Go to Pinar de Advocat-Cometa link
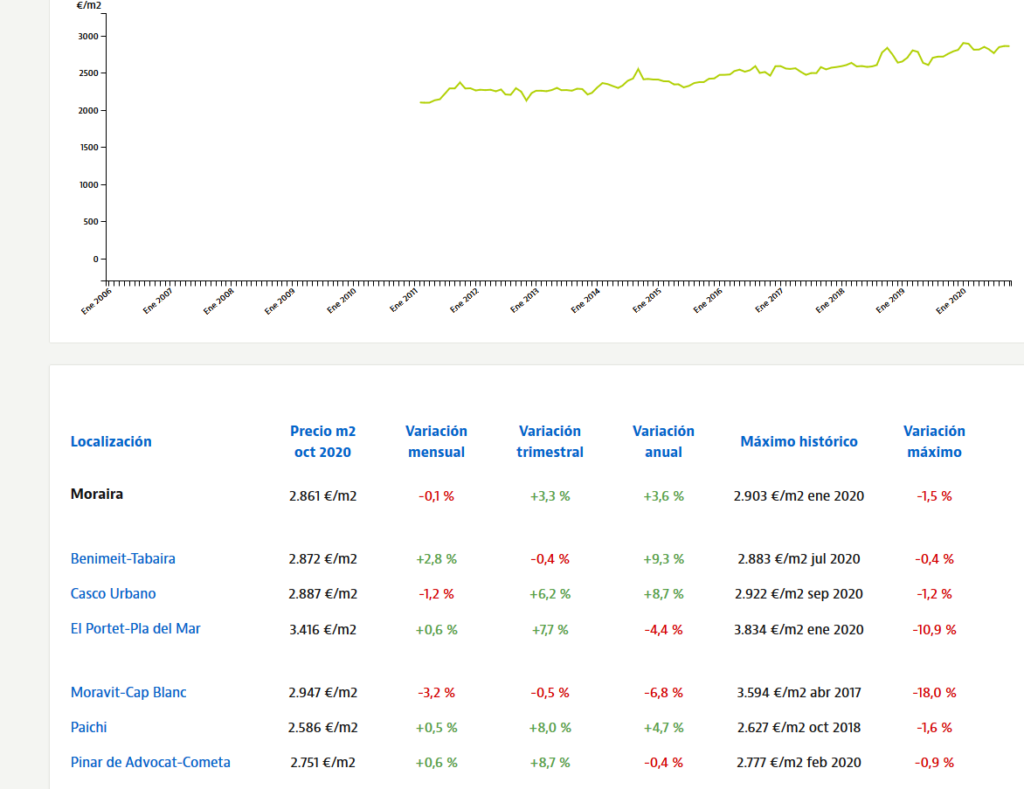 (x=150, y=762)
